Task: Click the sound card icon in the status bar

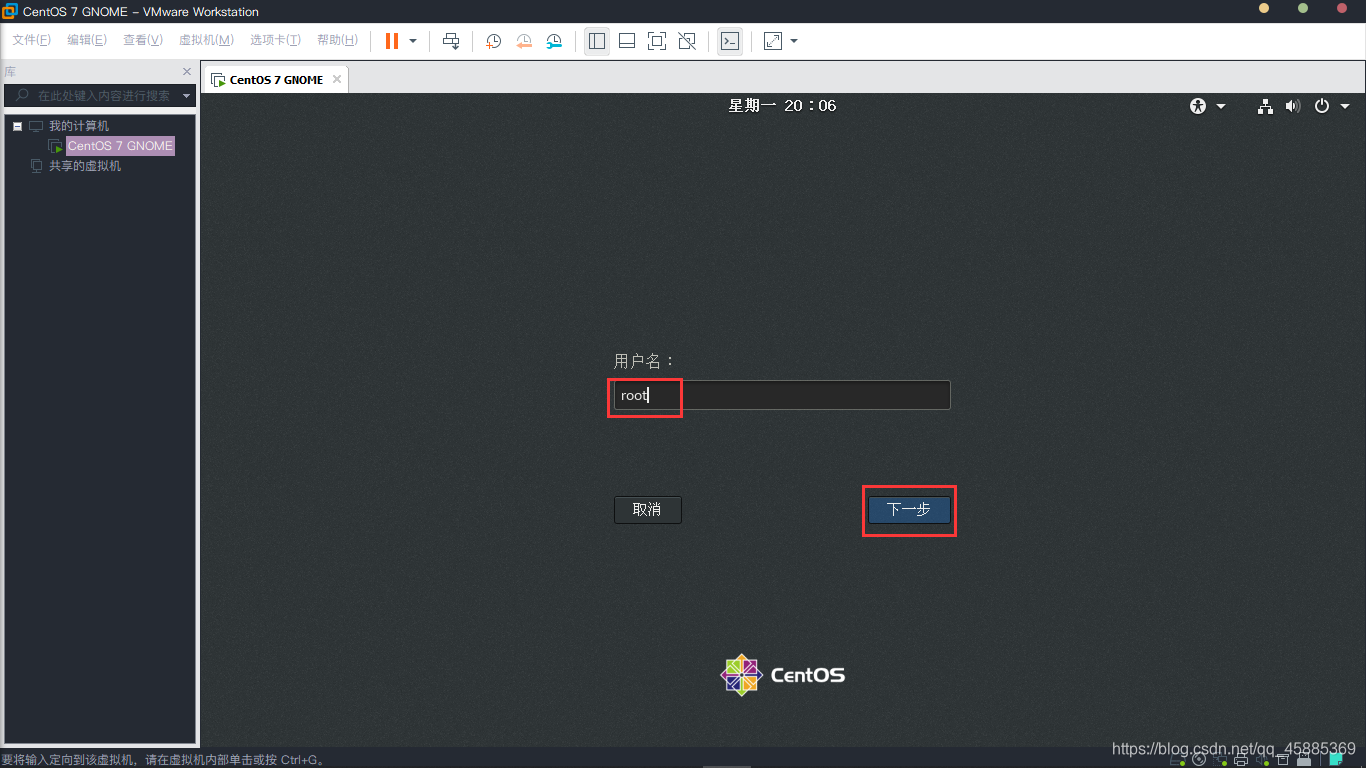Action: [1262, 759]
